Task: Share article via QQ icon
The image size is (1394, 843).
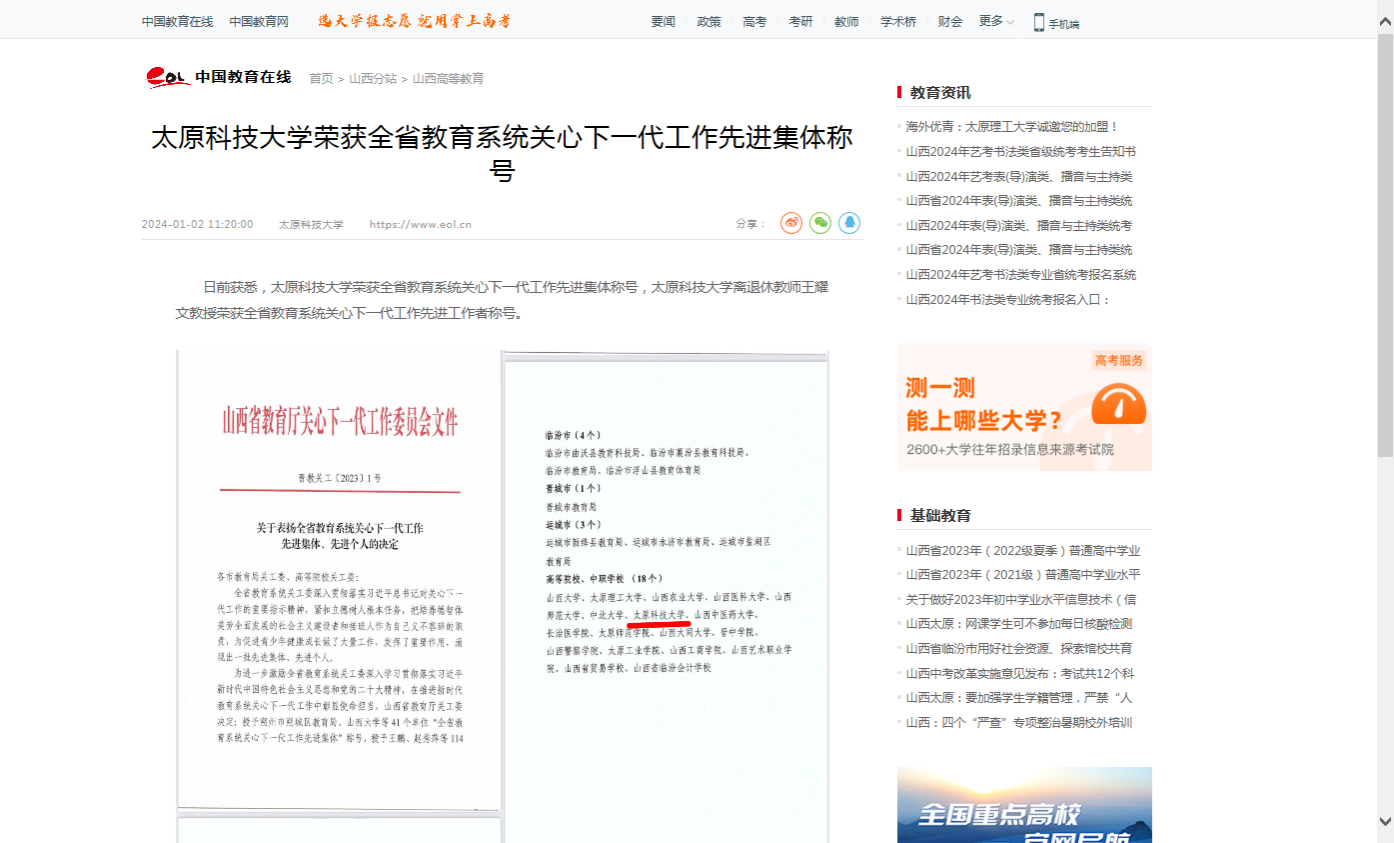Action: pos(849,223)
